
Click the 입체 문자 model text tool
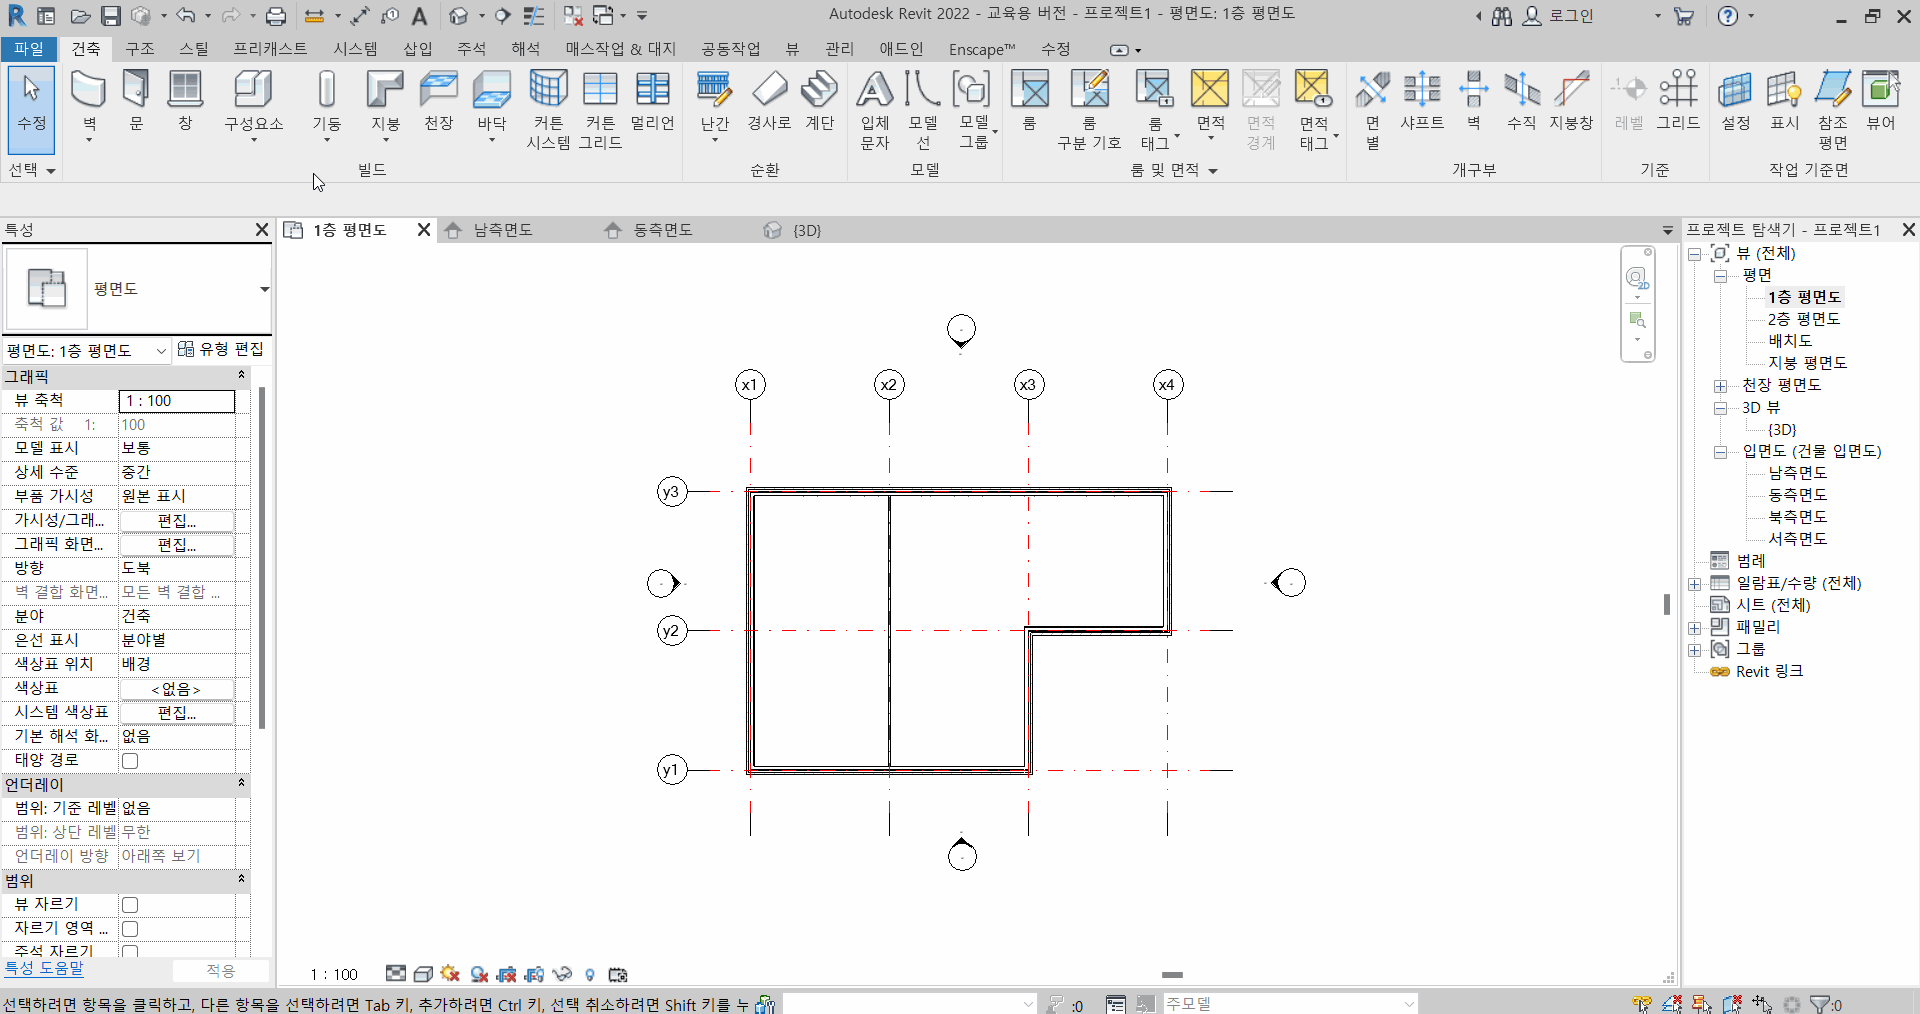click(875, 110)
